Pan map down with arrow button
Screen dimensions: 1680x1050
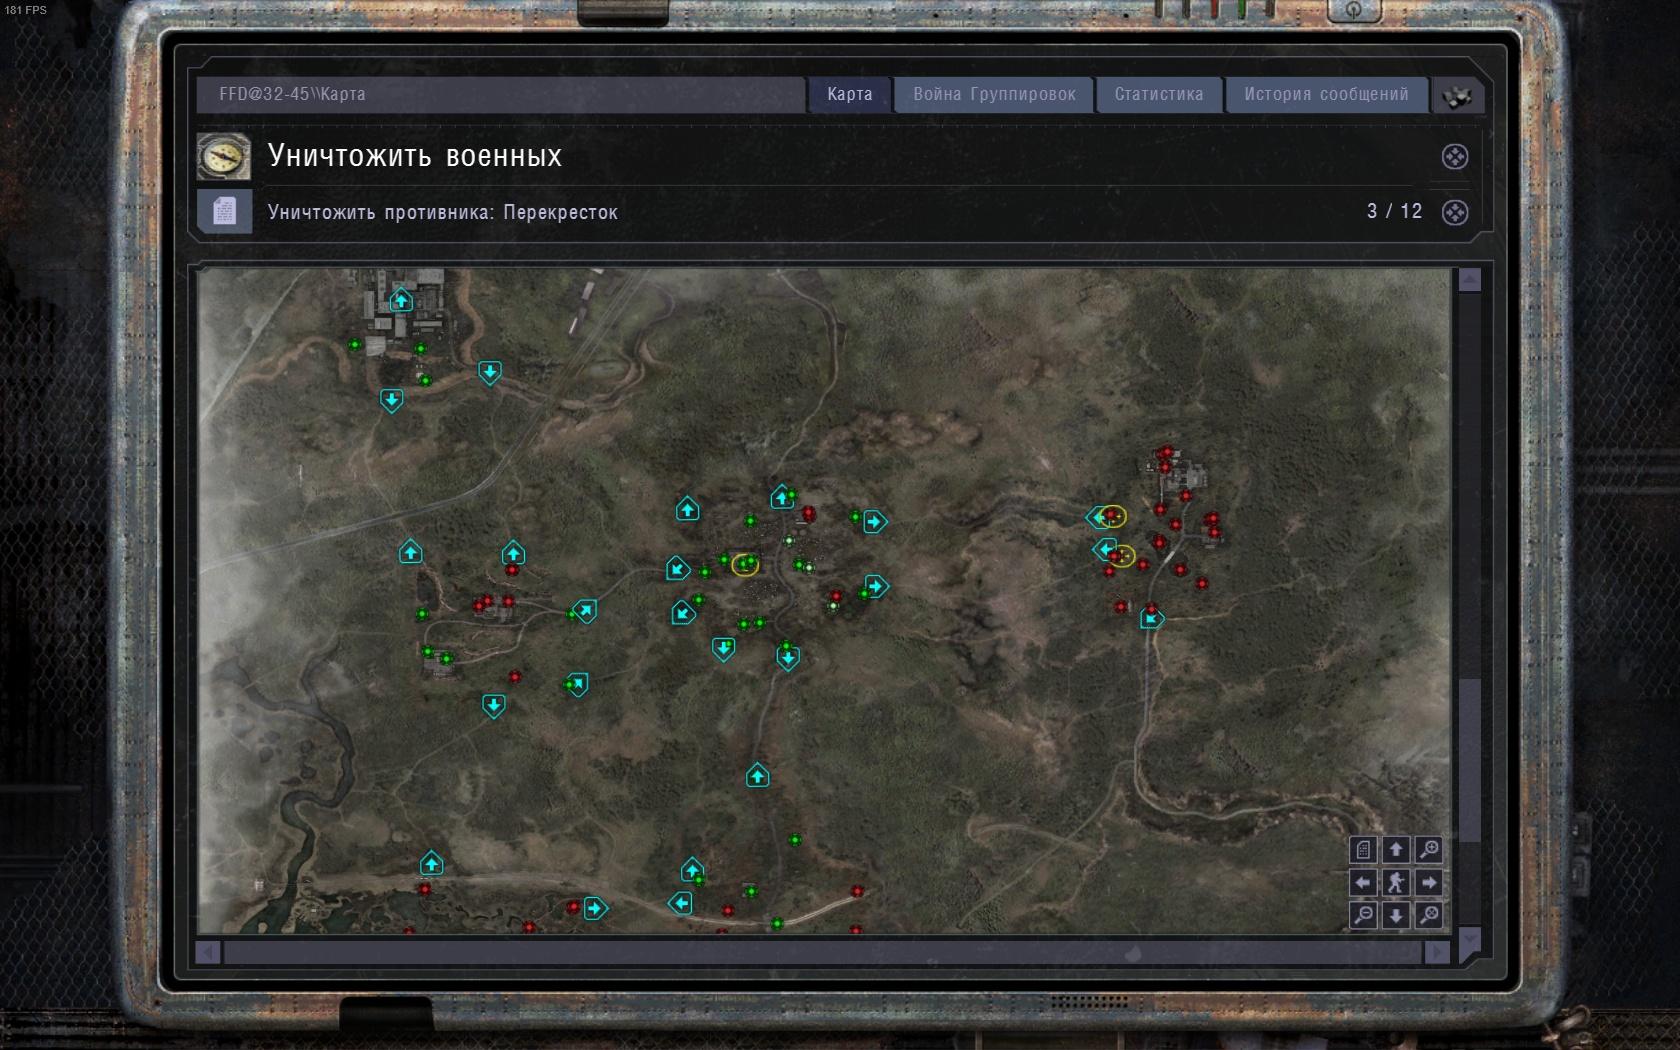click(x=1396, y=915)
